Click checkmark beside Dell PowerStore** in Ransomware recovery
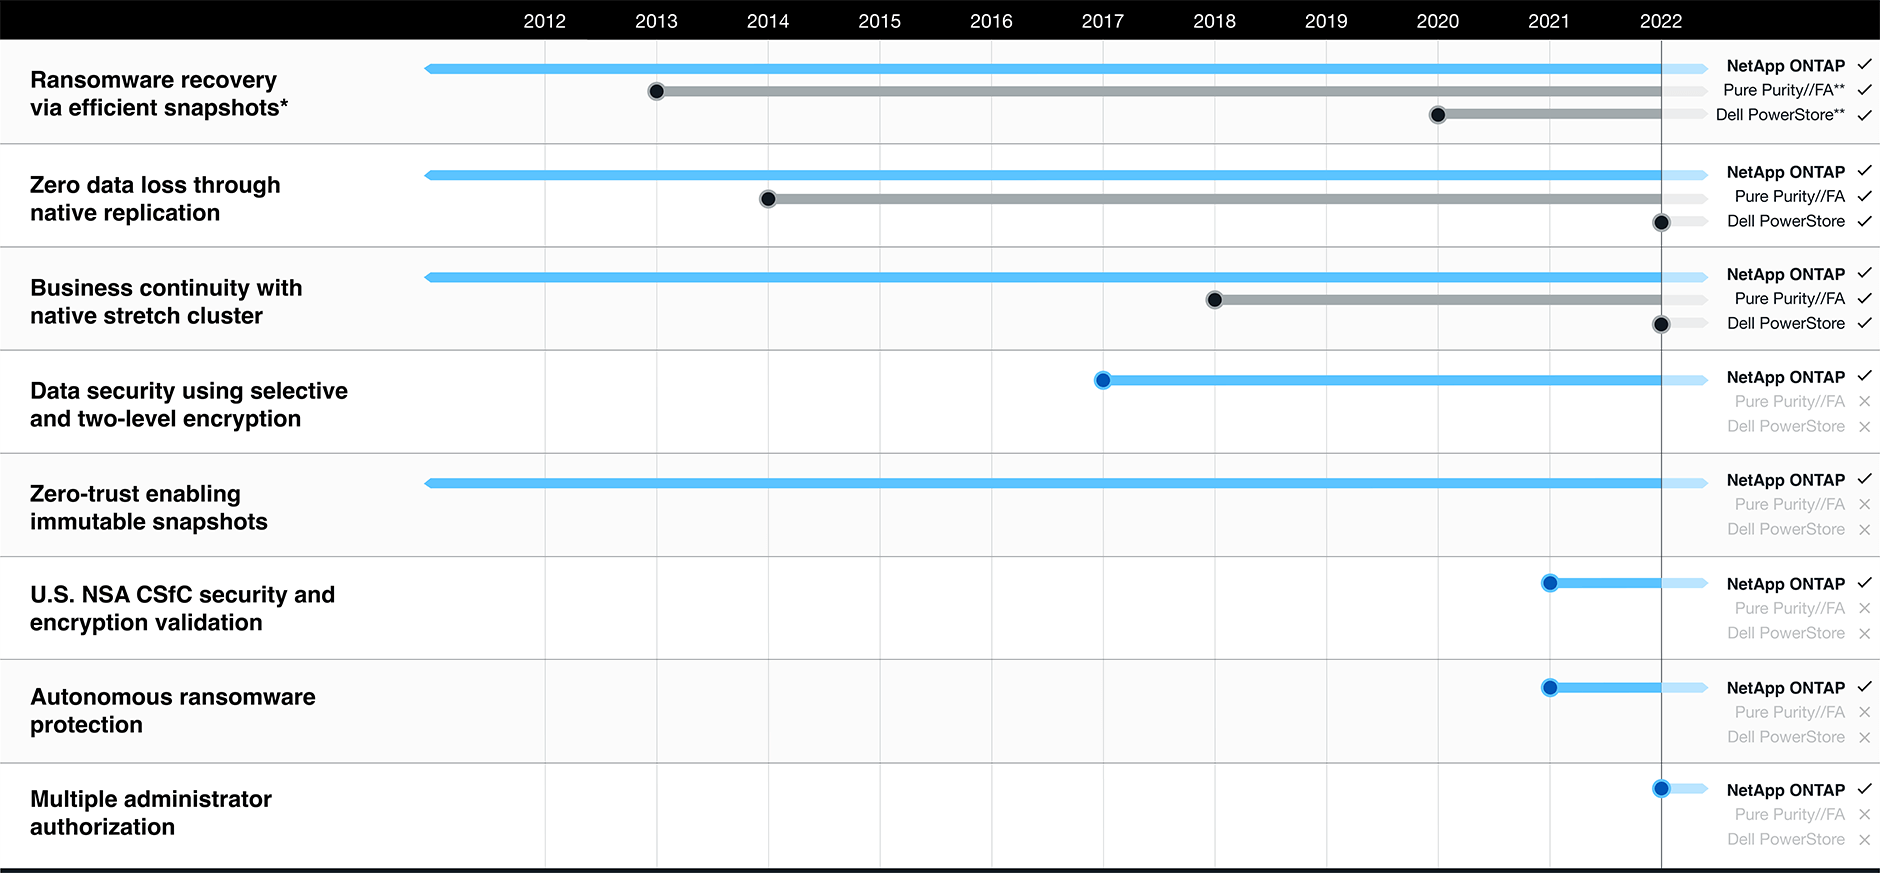1880x873 pixels. point(1864,115)
